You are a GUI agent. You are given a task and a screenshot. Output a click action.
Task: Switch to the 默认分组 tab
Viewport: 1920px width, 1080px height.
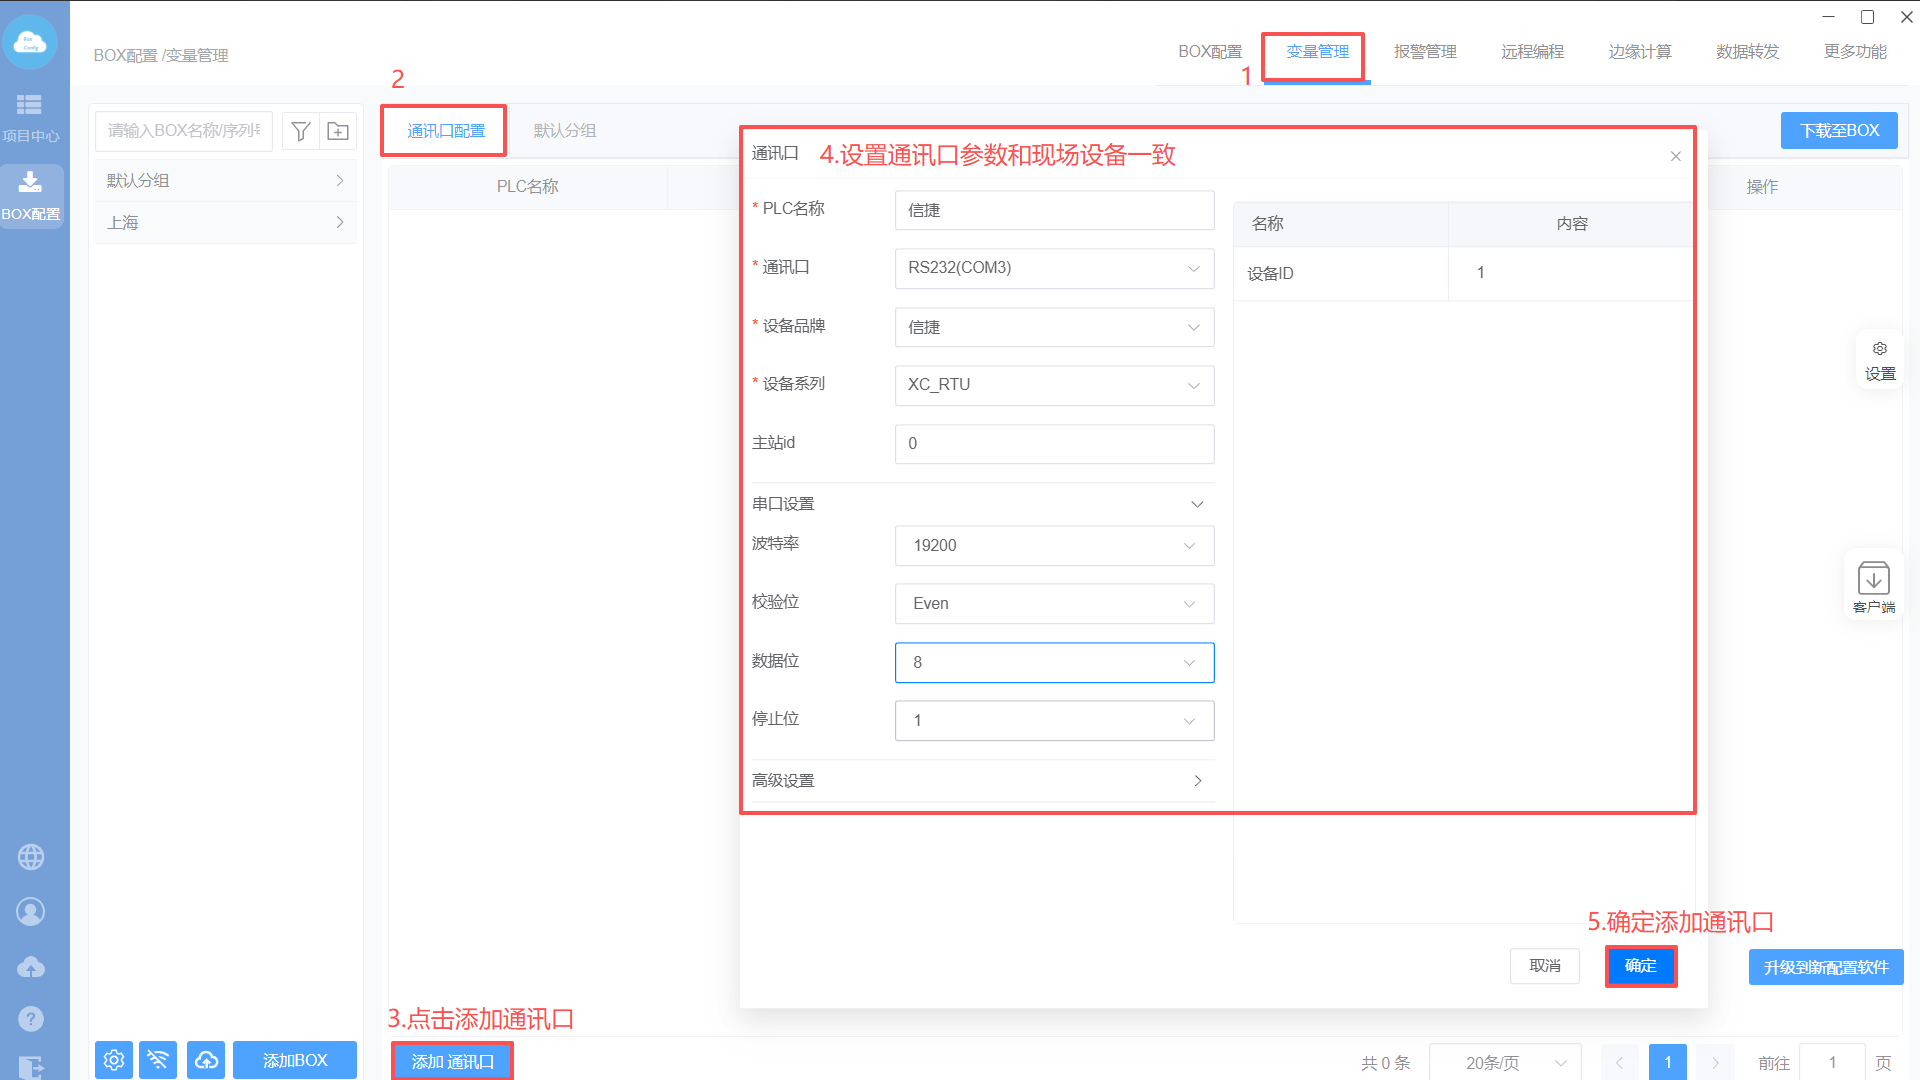pos(565,131)
